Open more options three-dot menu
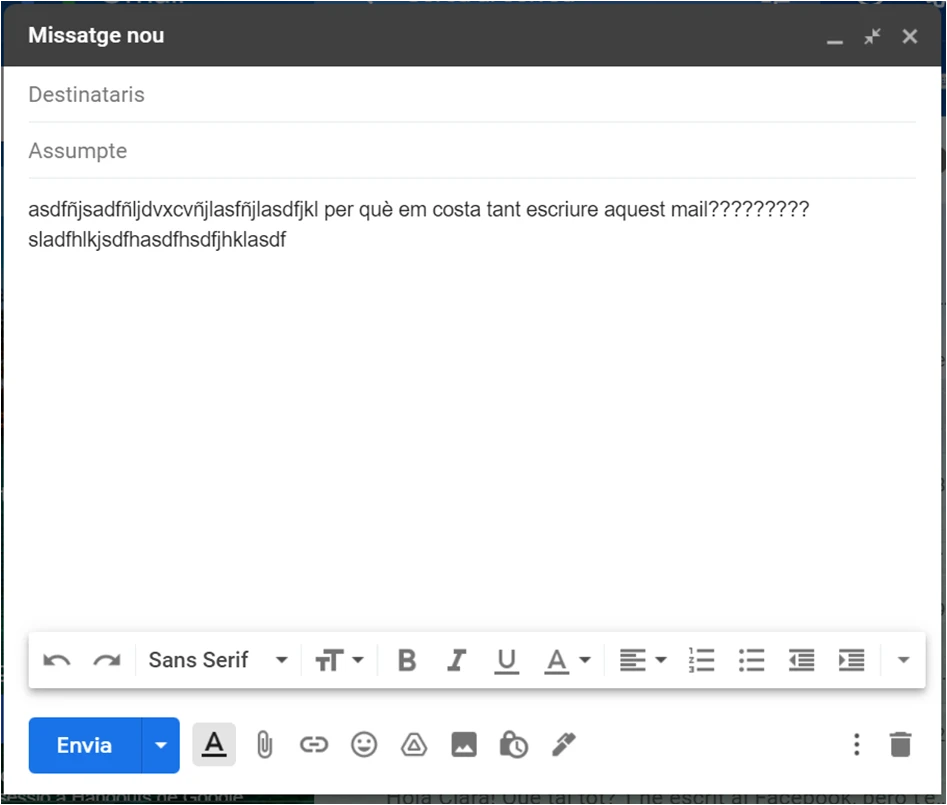Screen dimensions: 947x805 [856, 745]
